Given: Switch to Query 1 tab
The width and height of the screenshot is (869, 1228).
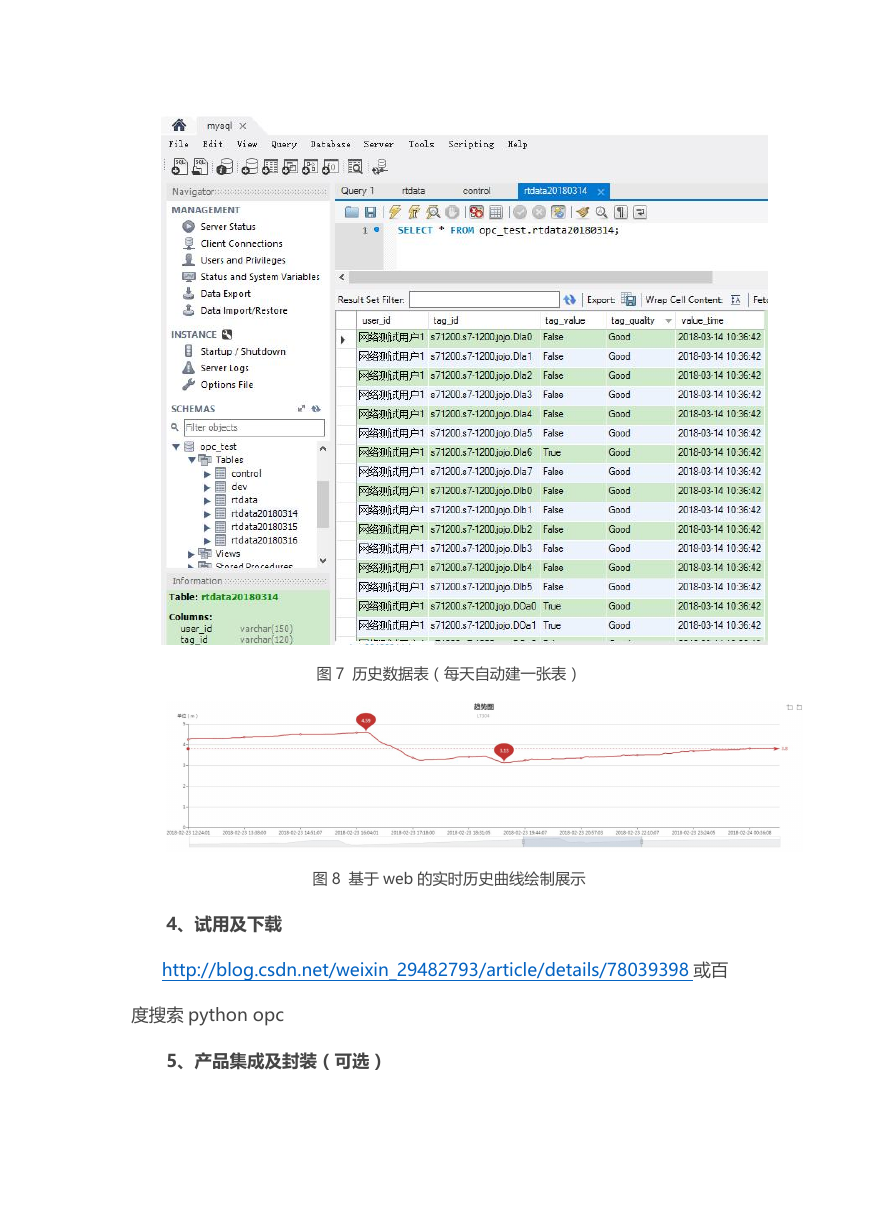Looking at the screenshot, I should pyautogui.click(x=357, y=190).
